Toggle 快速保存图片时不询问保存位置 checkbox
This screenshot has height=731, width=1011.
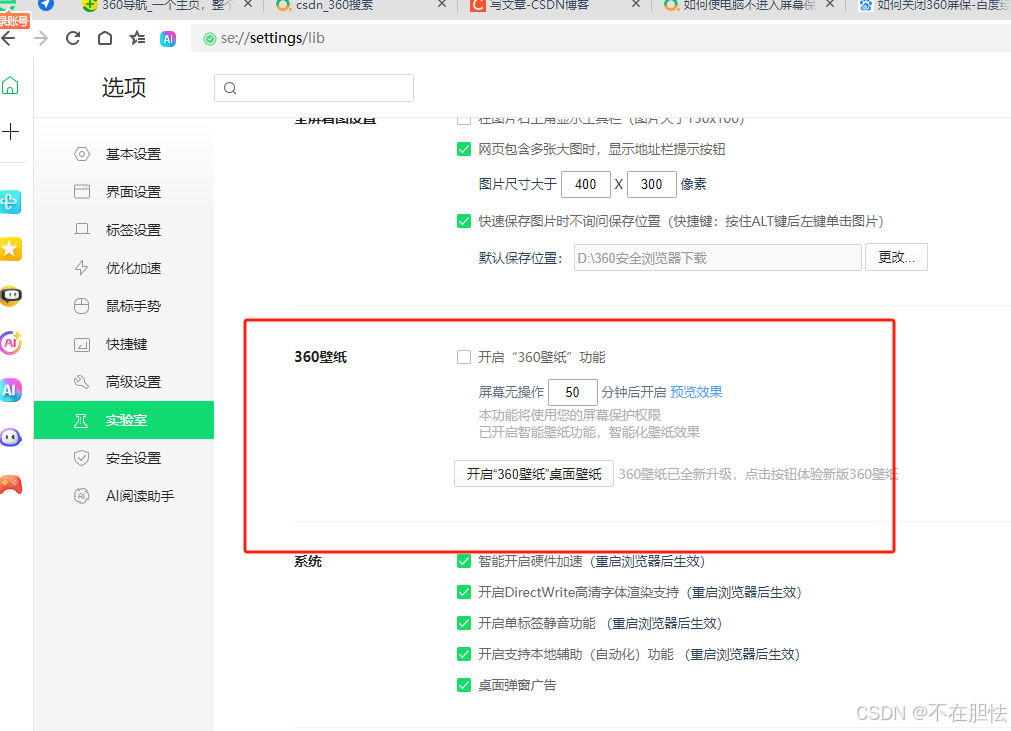(x=464, y=221)
